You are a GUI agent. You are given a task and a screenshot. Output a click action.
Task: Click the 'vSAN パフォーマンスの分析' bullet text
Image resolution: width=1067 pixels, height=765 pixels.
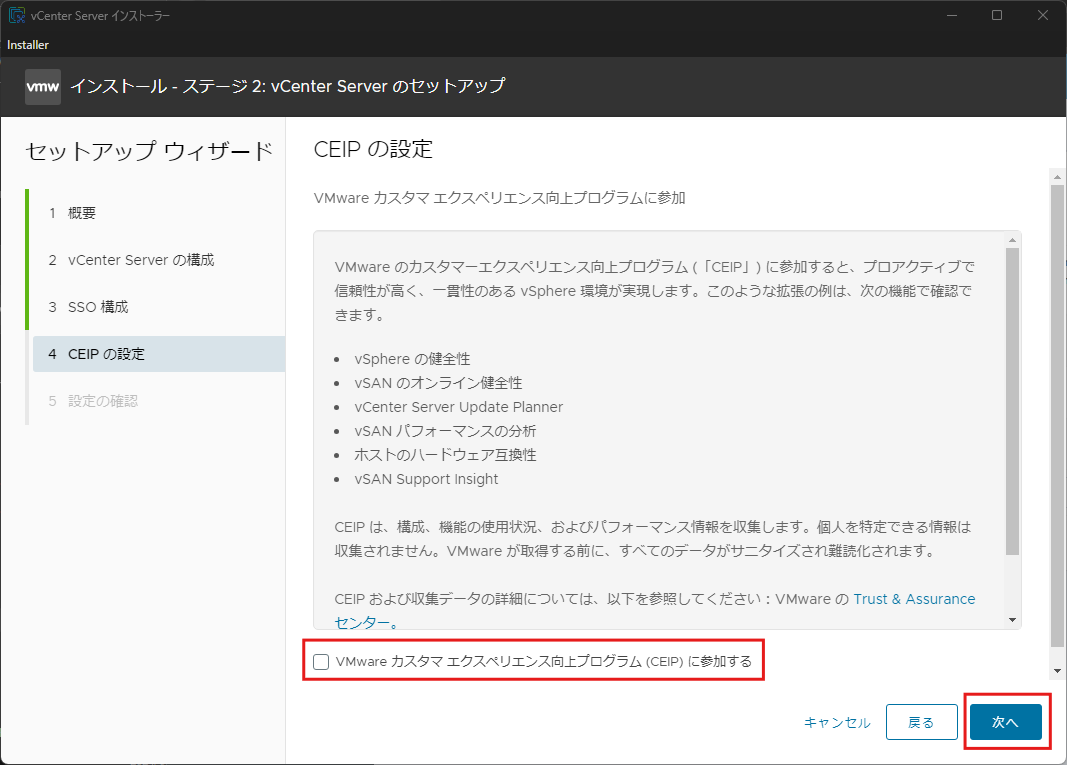[445, 431]
